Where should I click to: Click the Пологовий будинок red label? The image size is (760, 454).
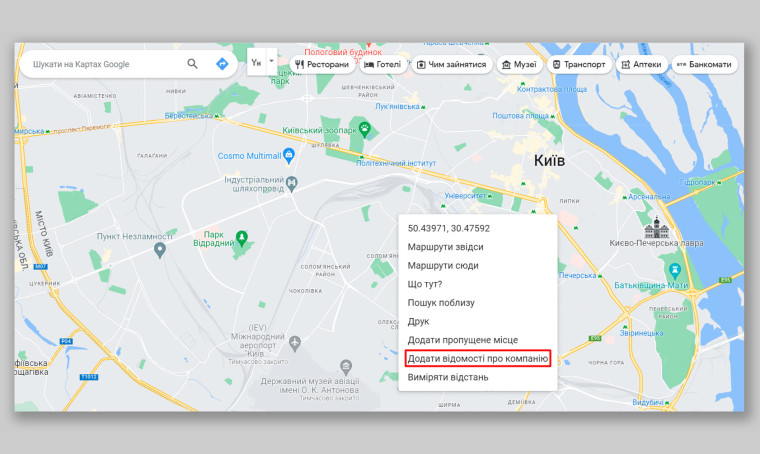(x=343, y=52)
